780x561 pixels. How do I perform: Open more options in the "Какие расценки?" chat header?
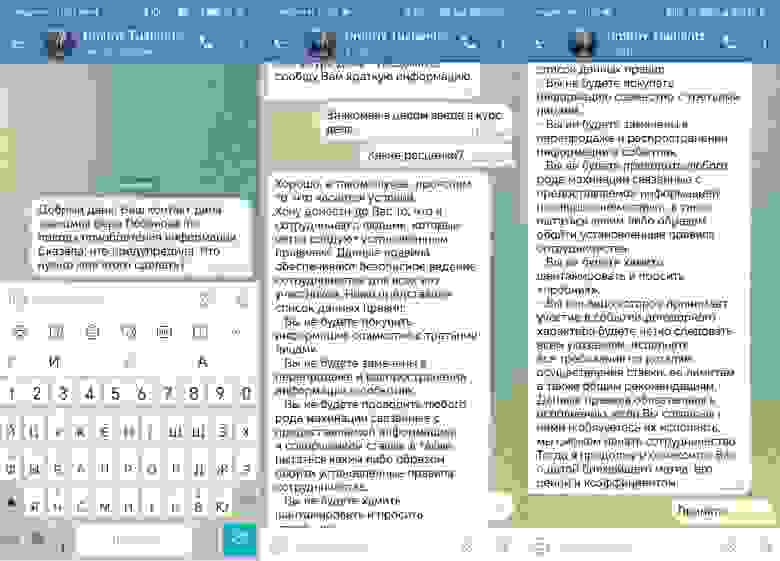pos(501,44)
